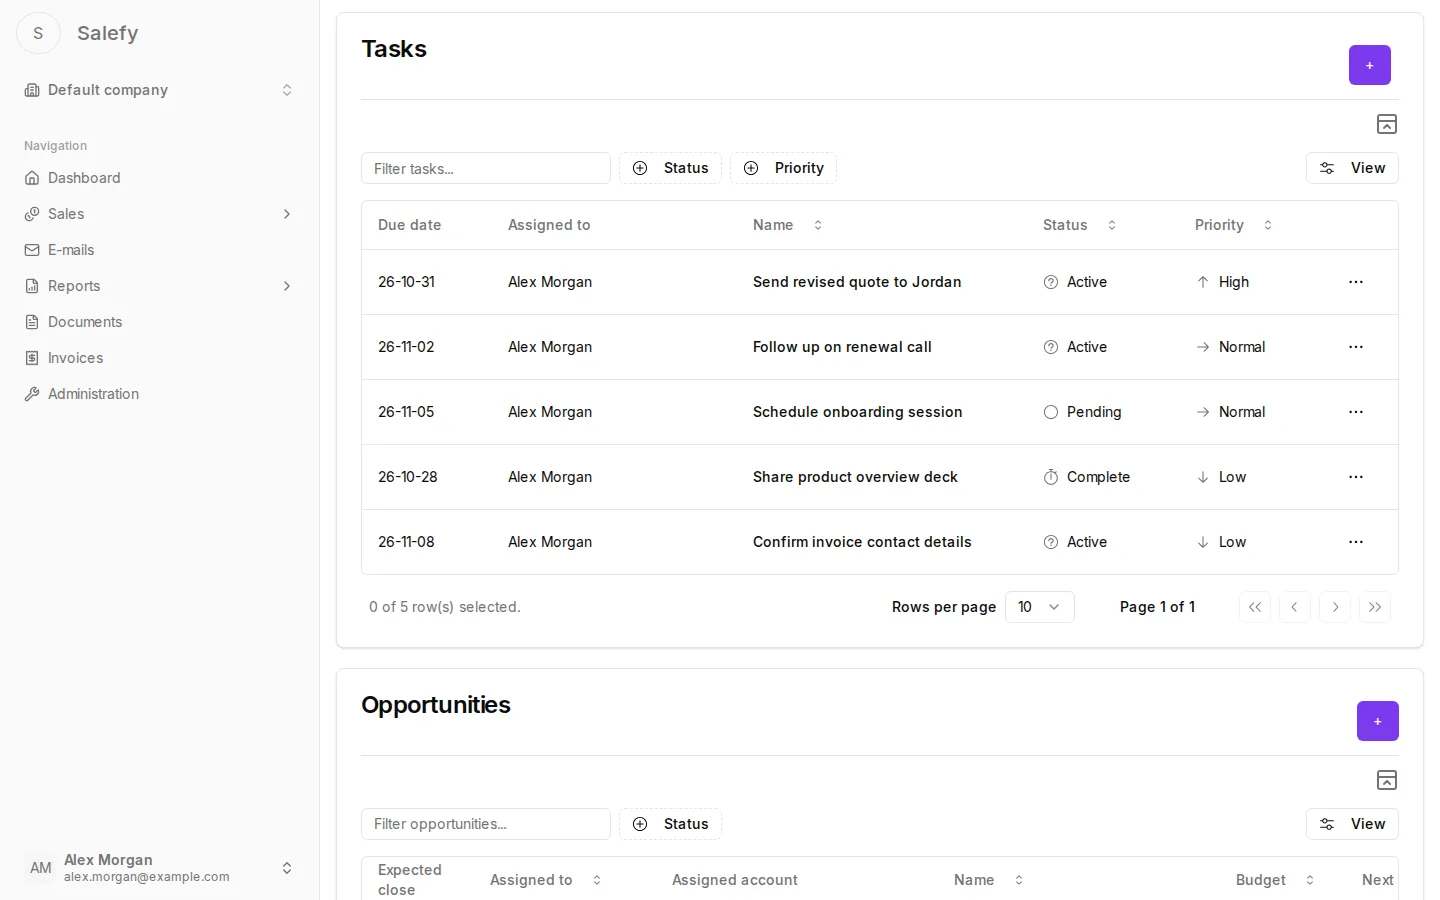Click the Opportunities View options button
Image resolution: width=1440 pixels, height=900 pixels.
(1352, 824)
